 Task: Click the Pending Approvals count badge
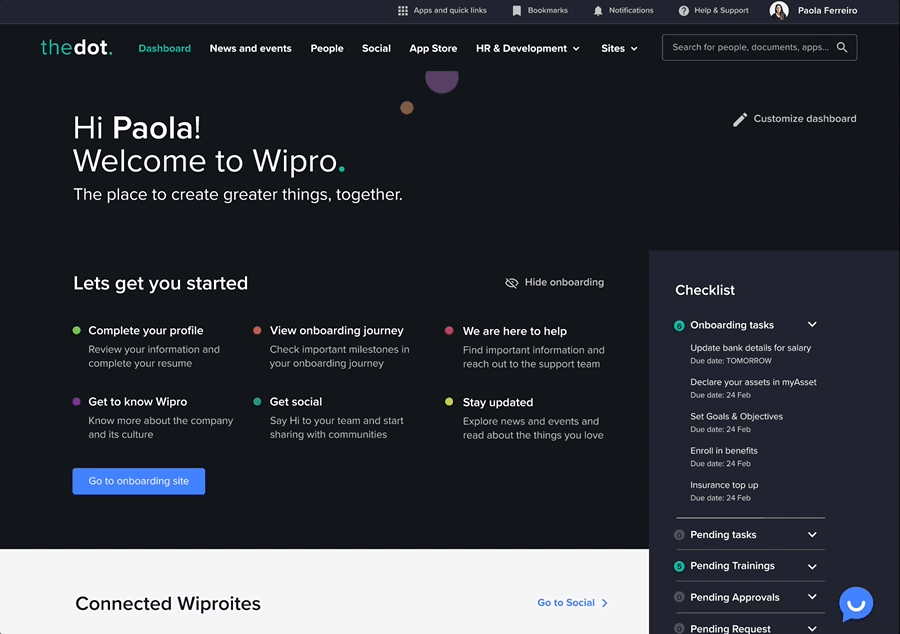click(679, 597)
